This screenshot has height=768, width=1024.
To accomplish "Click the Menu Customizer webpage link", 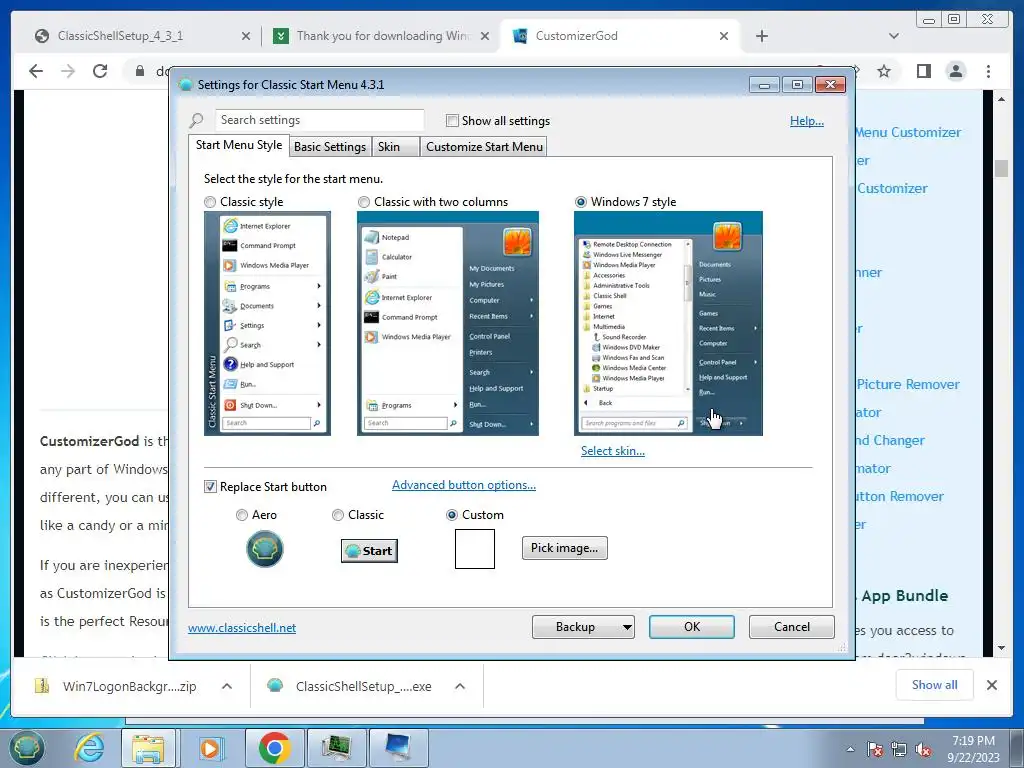I will (908, 132).
